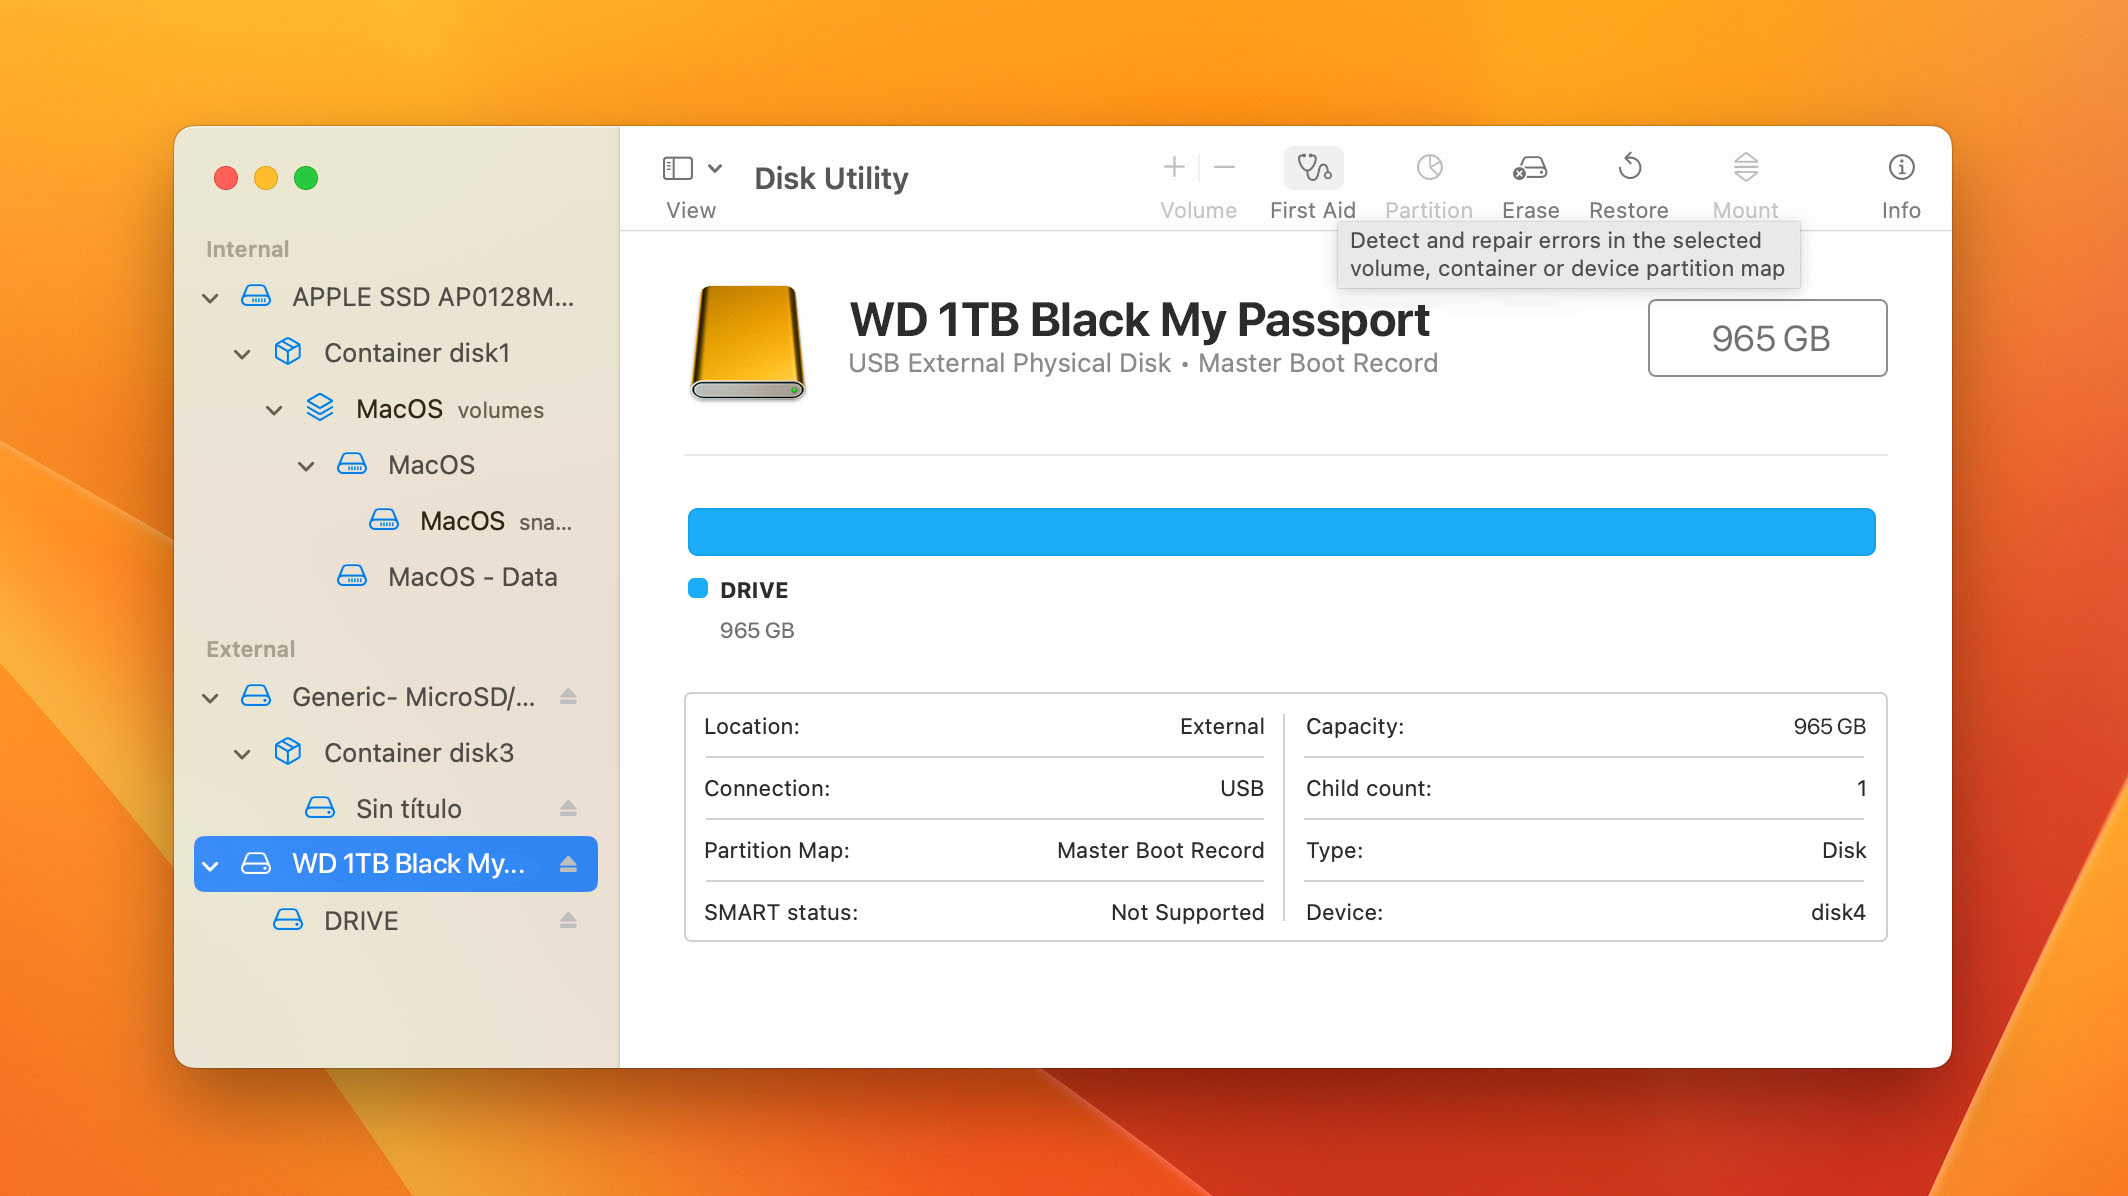This screenshot has height=1196, width=2128.
Task: Remove volume with minus icon
Action: 1224,167
